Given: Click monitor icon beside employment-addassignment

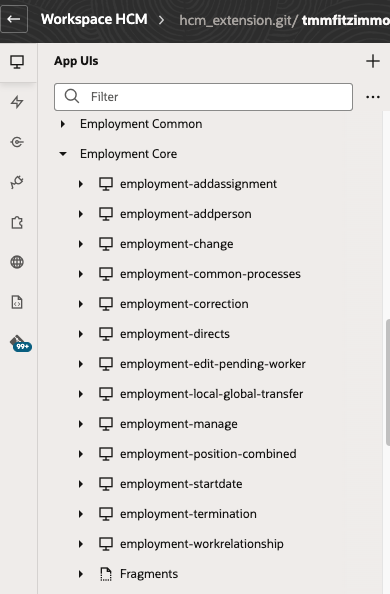Looking at the screenshot, I should (106, 184).
